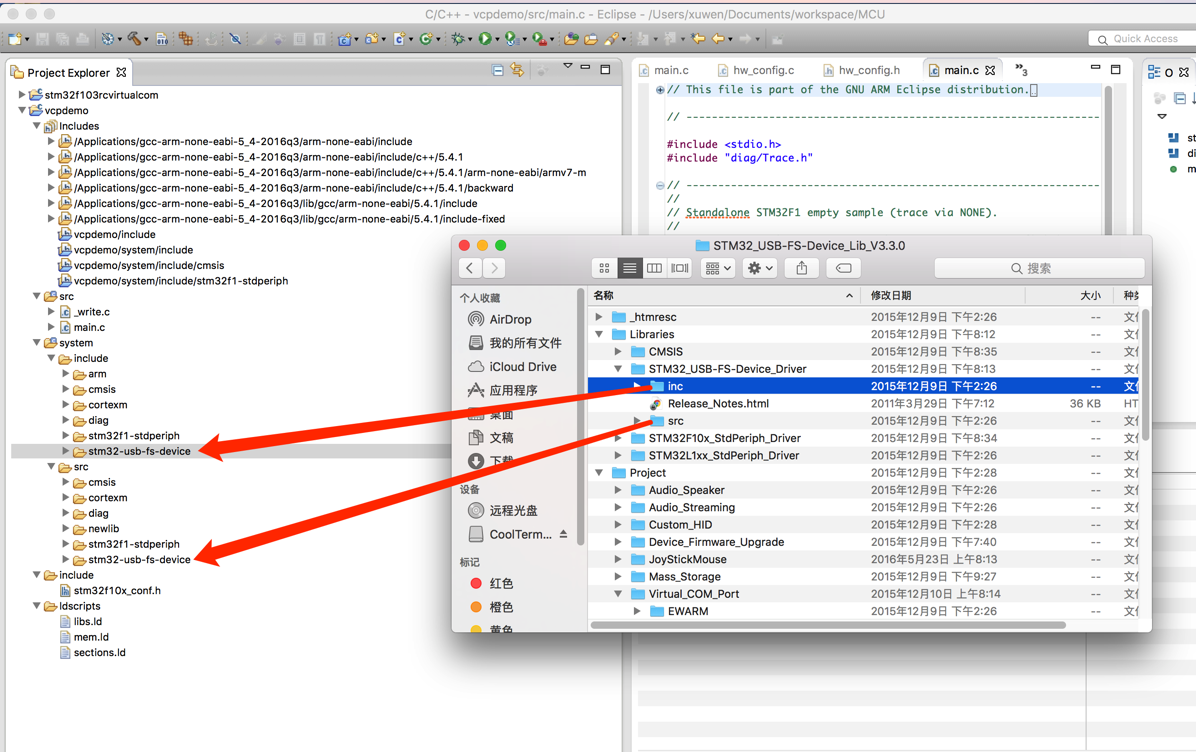Switch Finder to Cover Flow view

pyautogui.click(x=680, y=268)
